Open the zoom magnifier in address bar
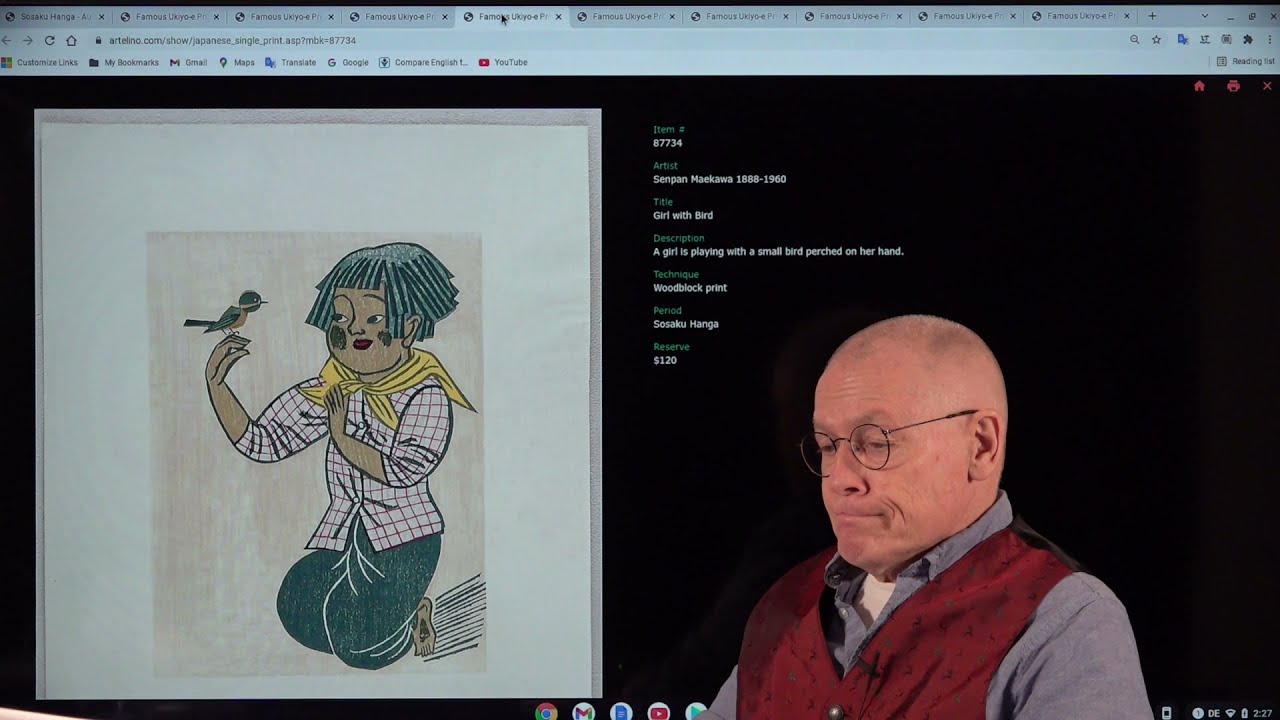Screen dimensions: 1280x720 pos(1134,40)
